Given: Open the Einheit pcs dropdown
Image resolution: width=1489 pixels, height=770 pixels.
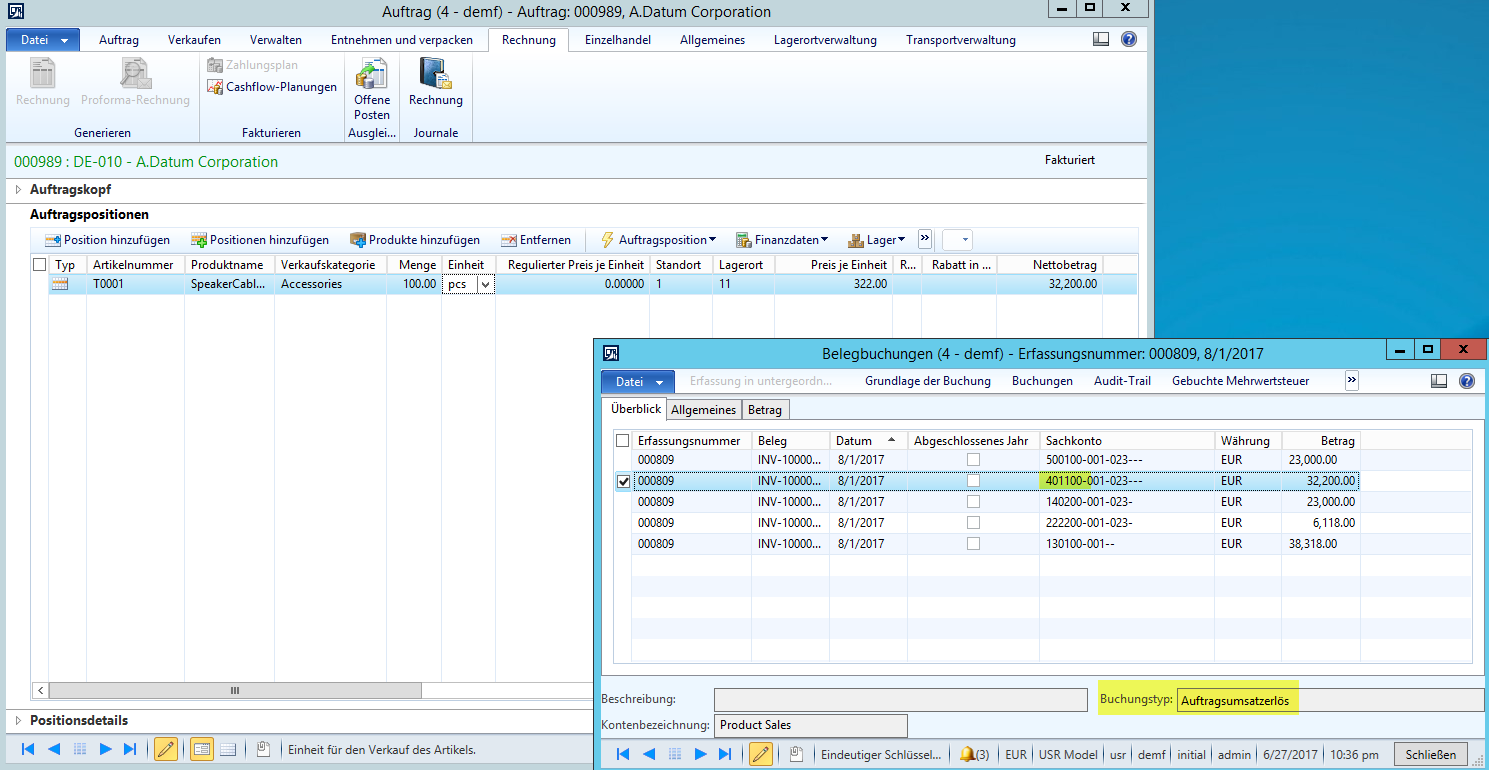Looking at the screenshot, I should [x=486, y=284].
